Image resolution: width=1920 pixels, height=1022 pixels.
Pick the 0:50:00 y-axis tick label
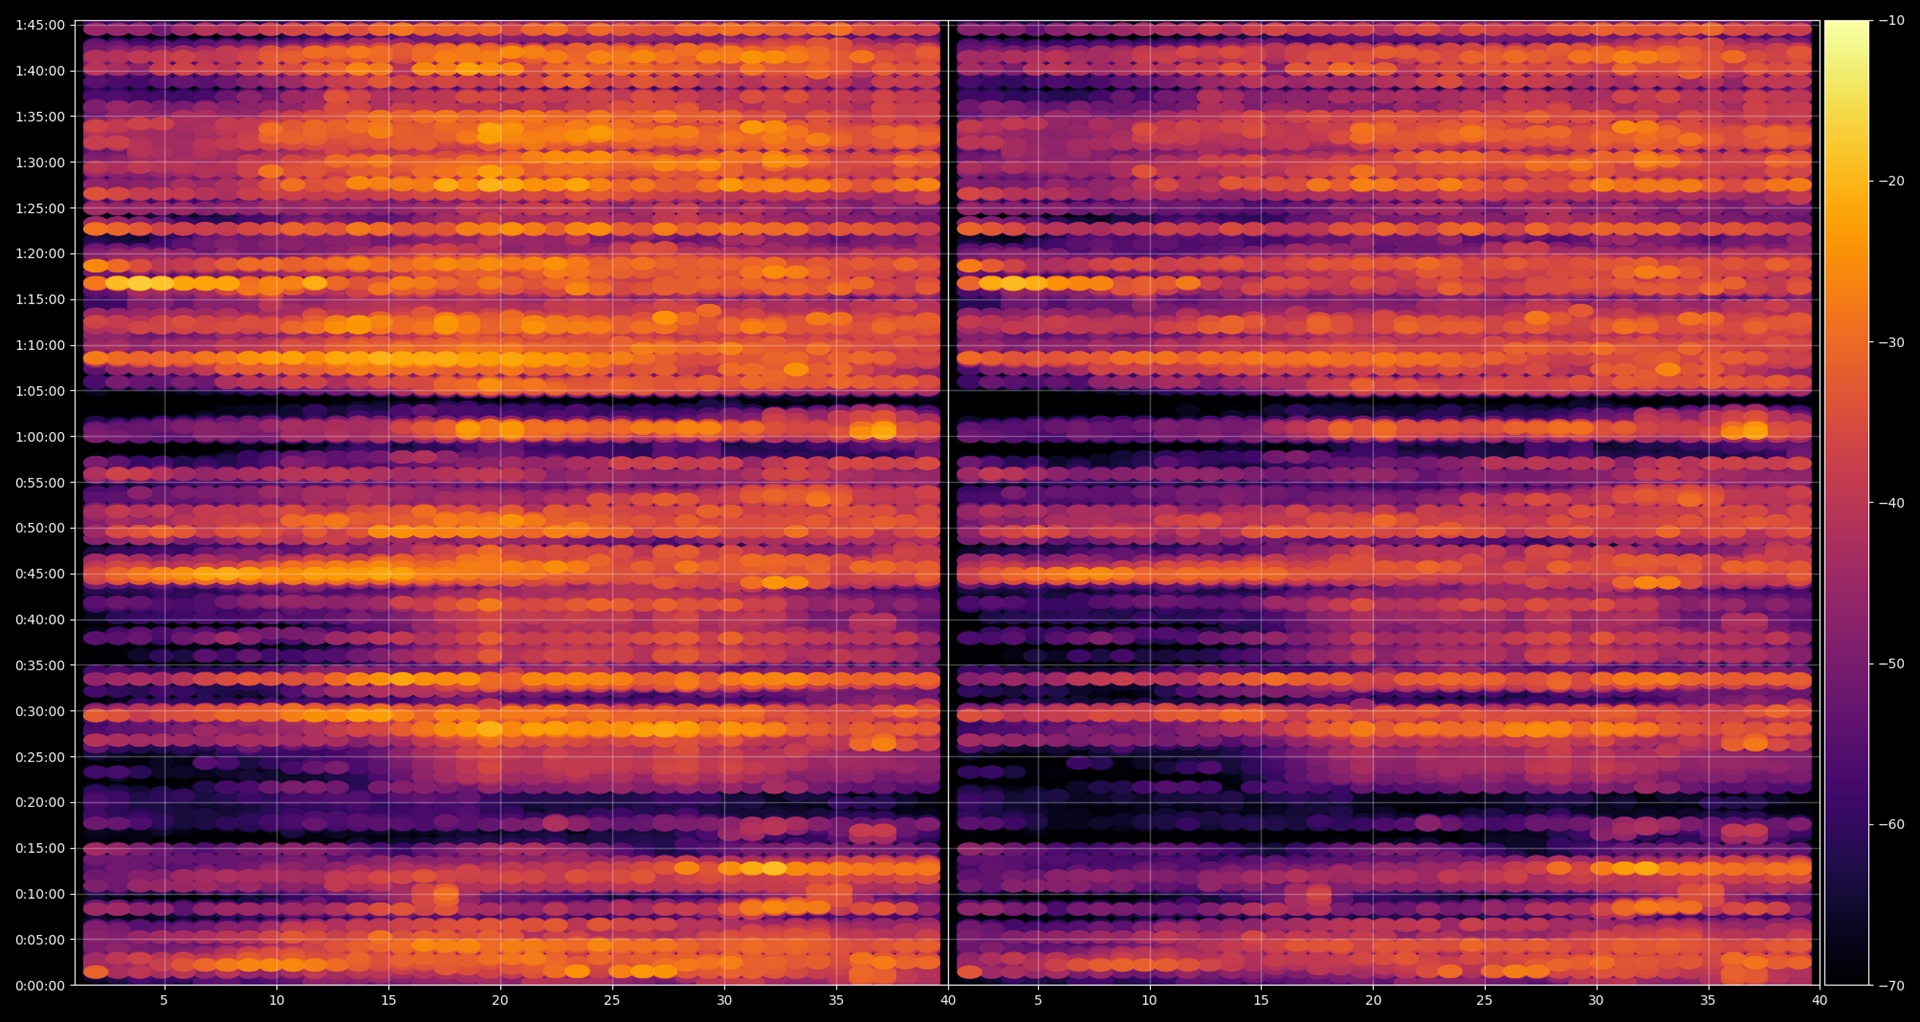(40, 528)
